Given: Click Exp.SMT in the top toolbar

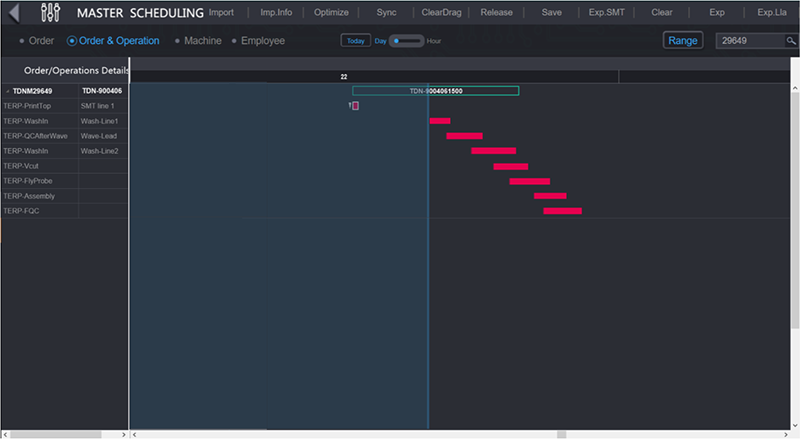Looking at the screenshot, I should [x=607, y=13].
